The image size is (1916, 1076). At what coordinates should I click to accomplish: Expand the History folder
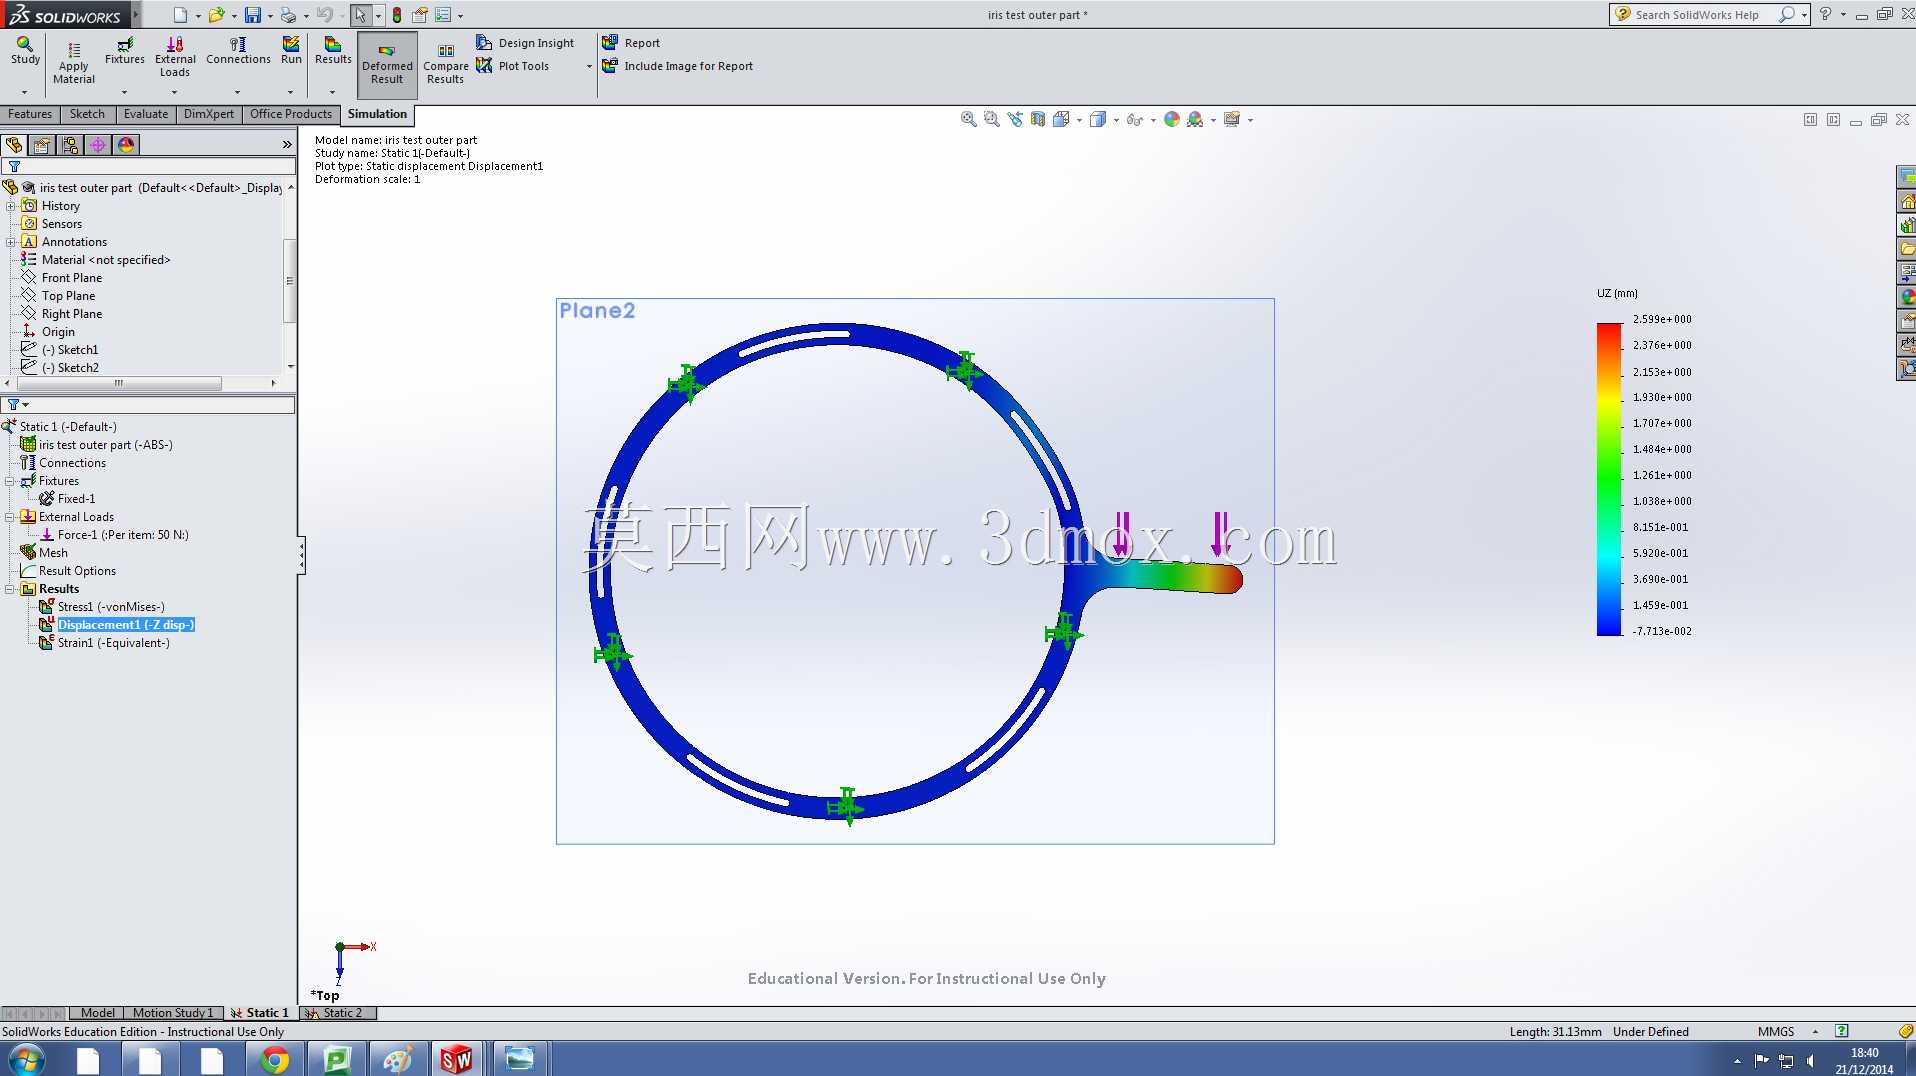coord(10,206)
